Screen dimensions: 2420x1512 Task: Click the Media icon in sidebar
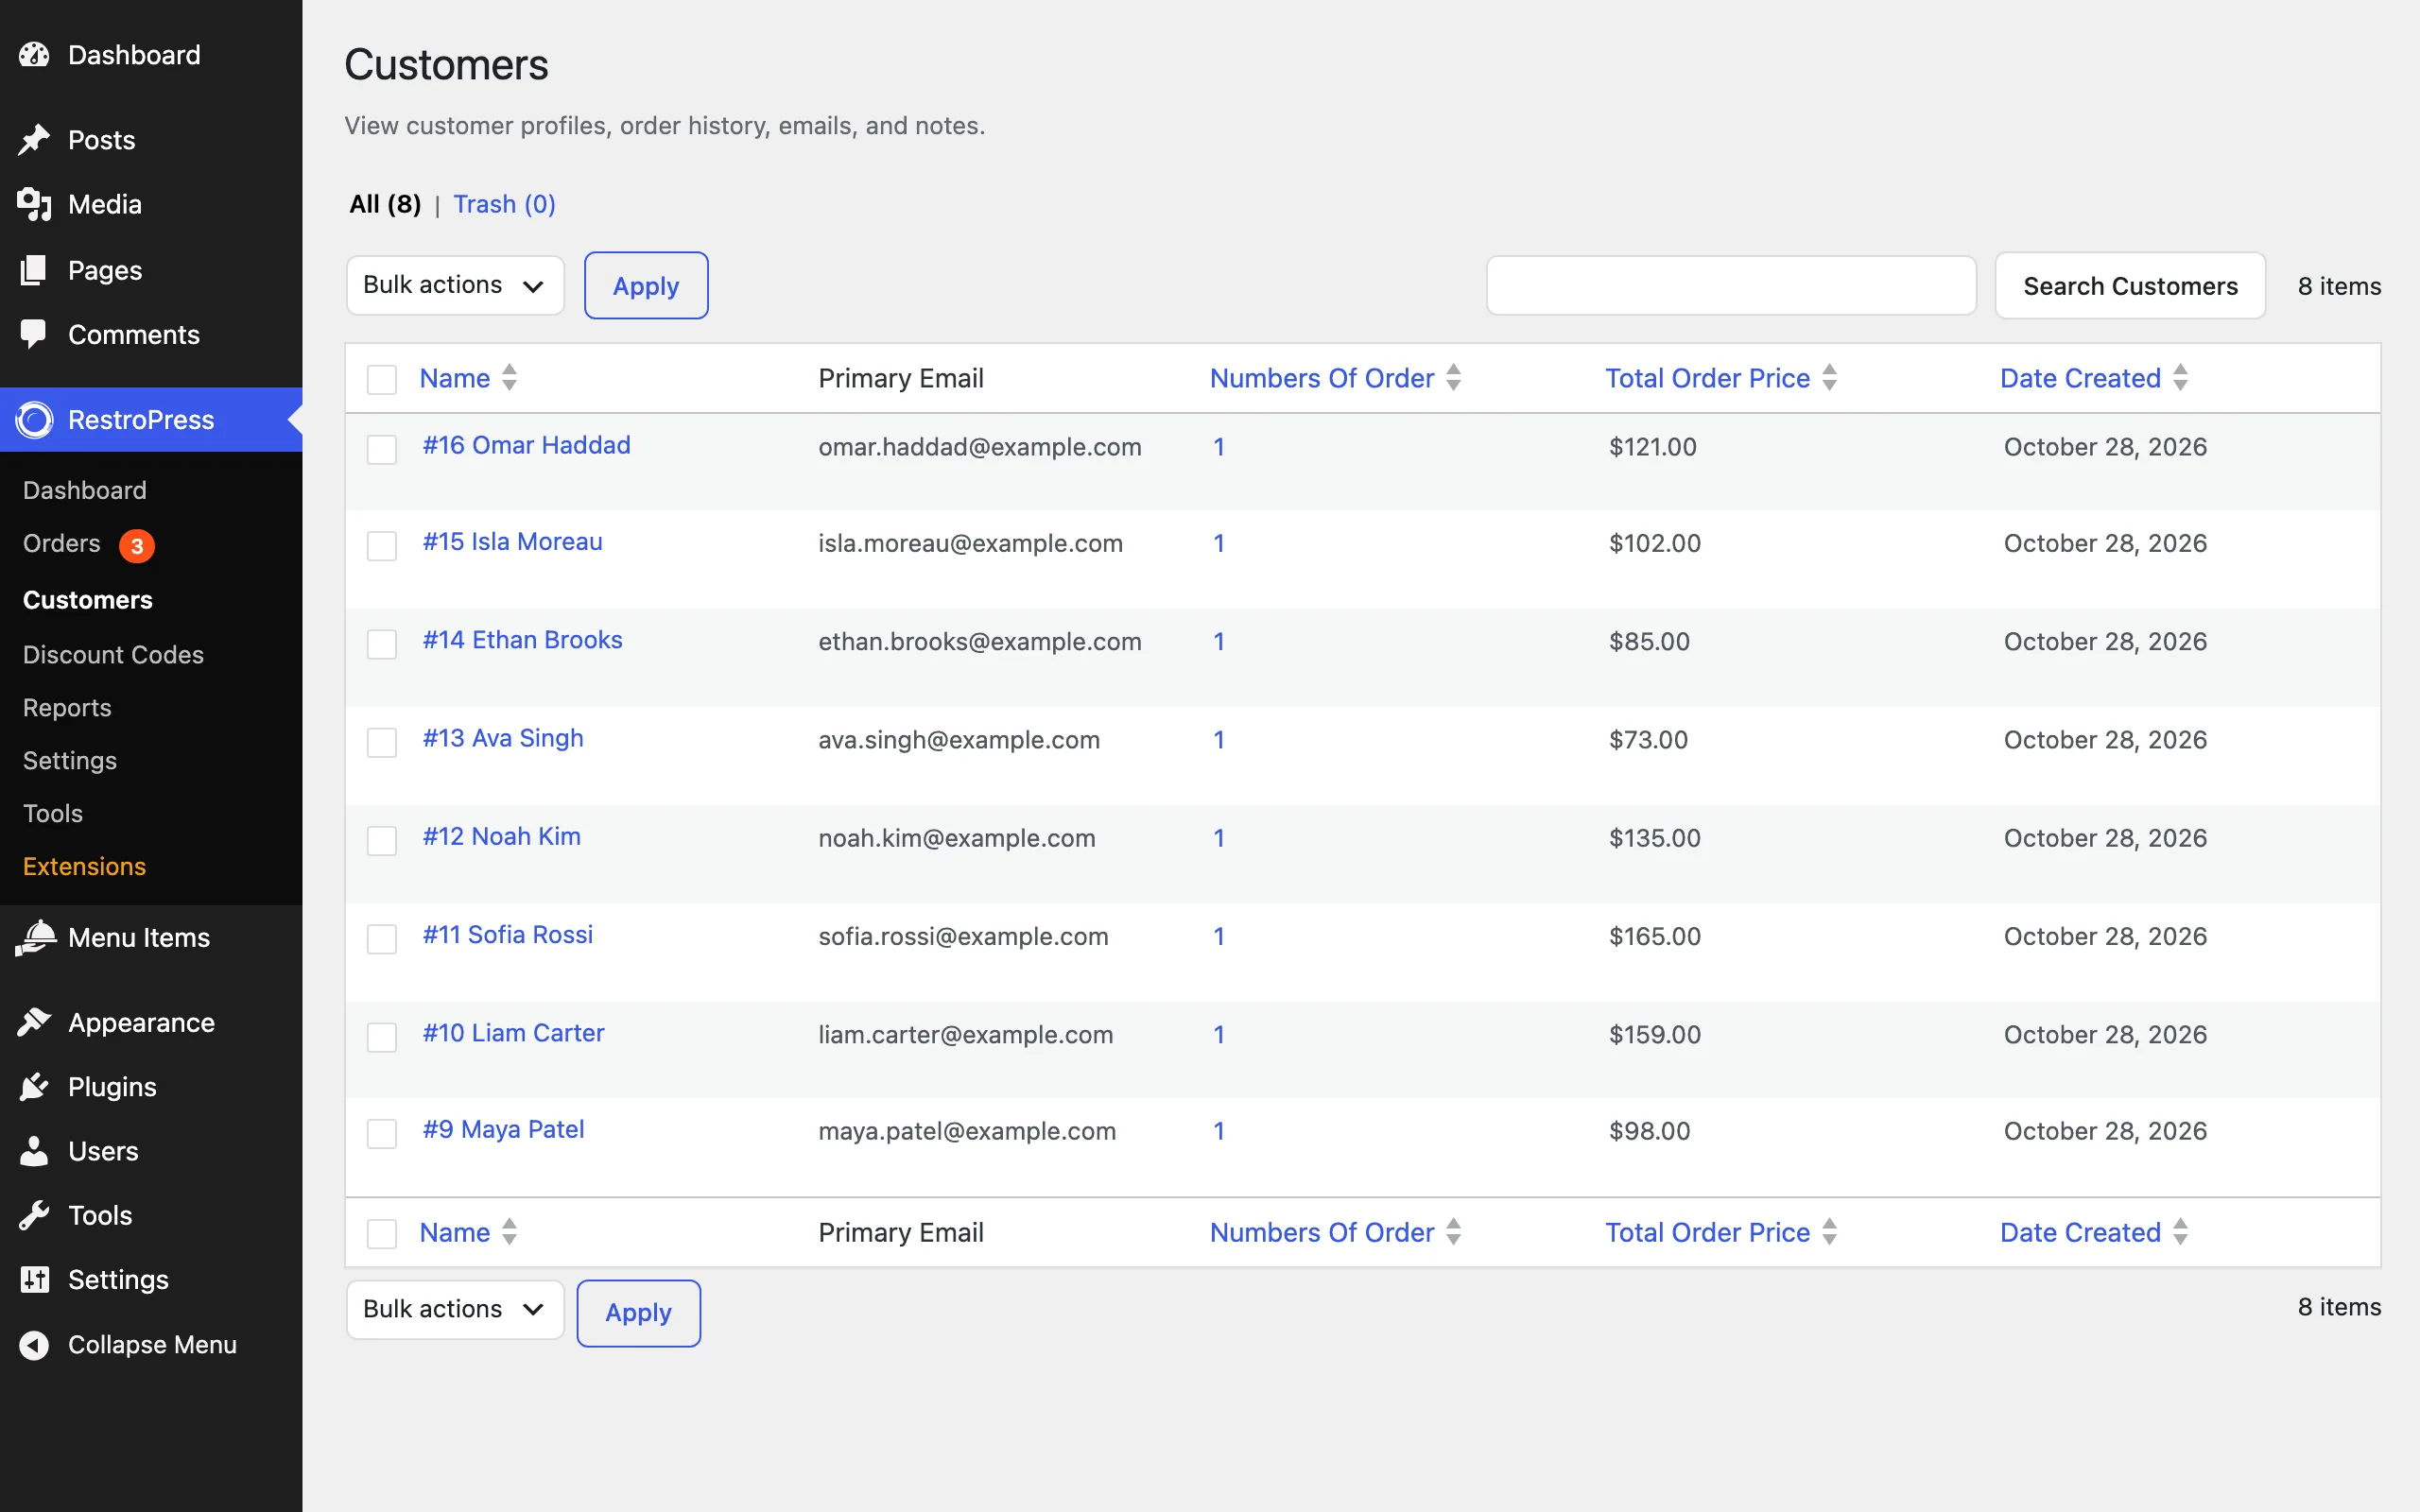[x=34, y=204]
